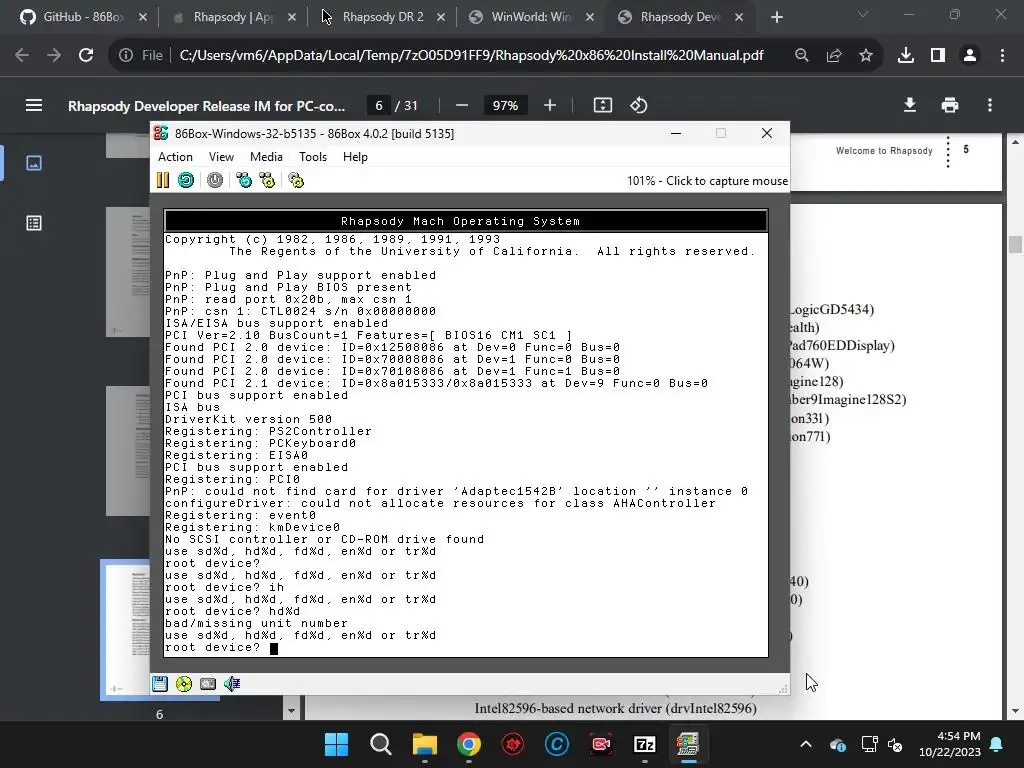The image size is (1024, 768).
Task: Show hidden system tray icons
Action: [806, 744]
